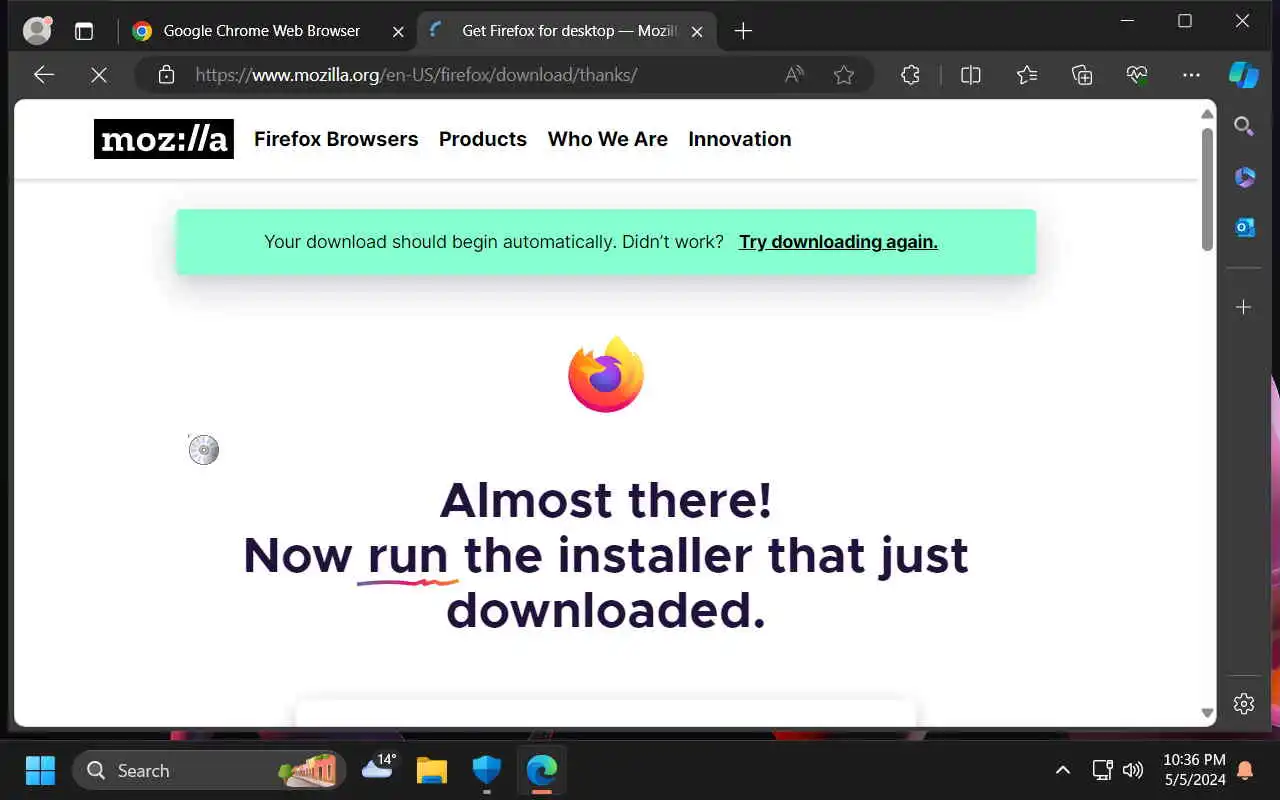Switch to Google Chrome Web Browser tab
The height and width of the screenshot is (800, 1280).
click(262, 31)
